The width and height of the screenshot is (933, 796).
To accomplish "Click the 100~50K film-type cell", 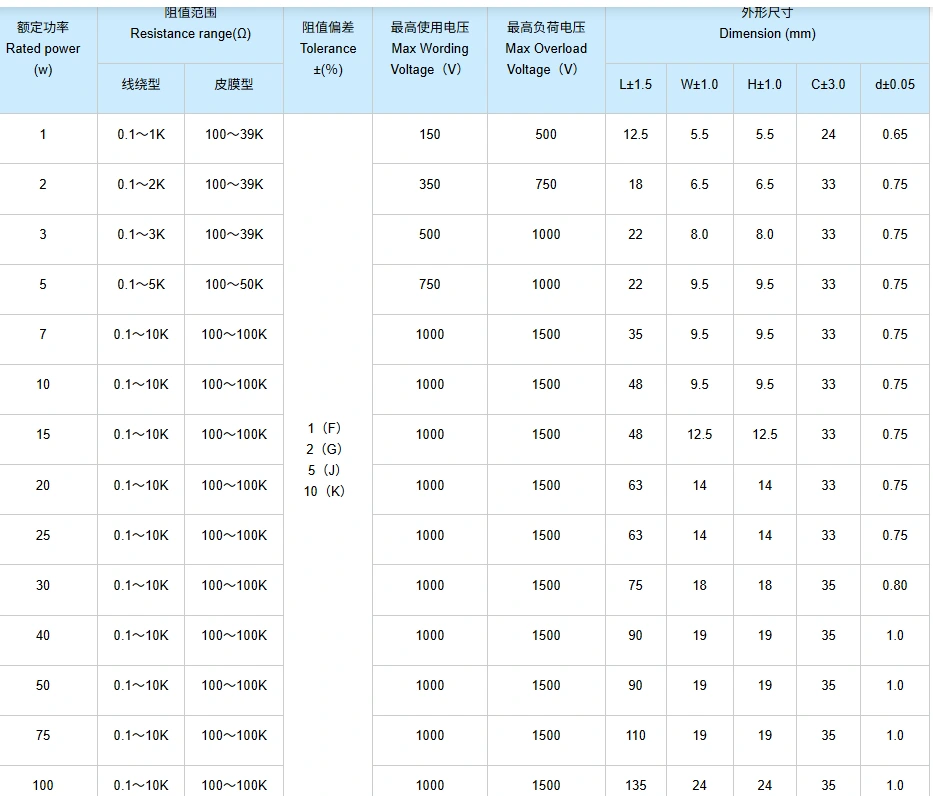I will click(233, 285).
